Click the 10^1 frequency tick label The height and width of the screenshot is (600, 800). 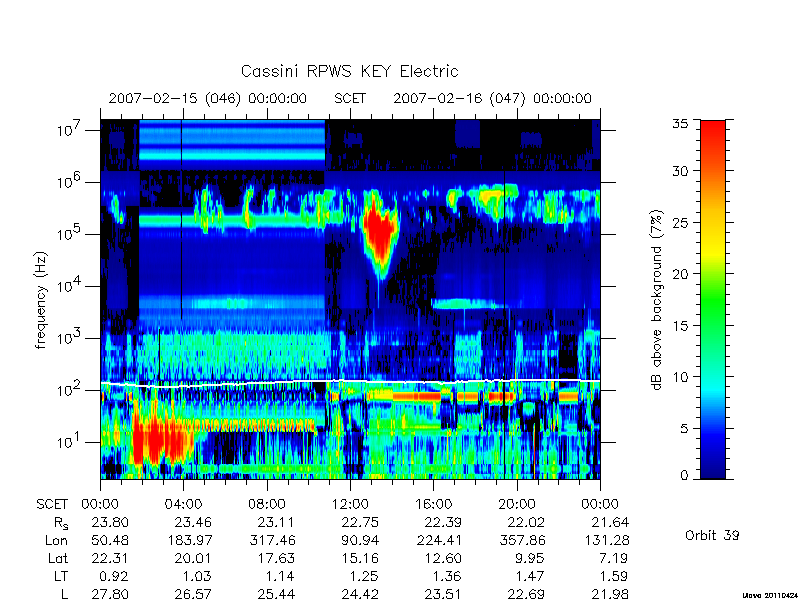(69, 442)
